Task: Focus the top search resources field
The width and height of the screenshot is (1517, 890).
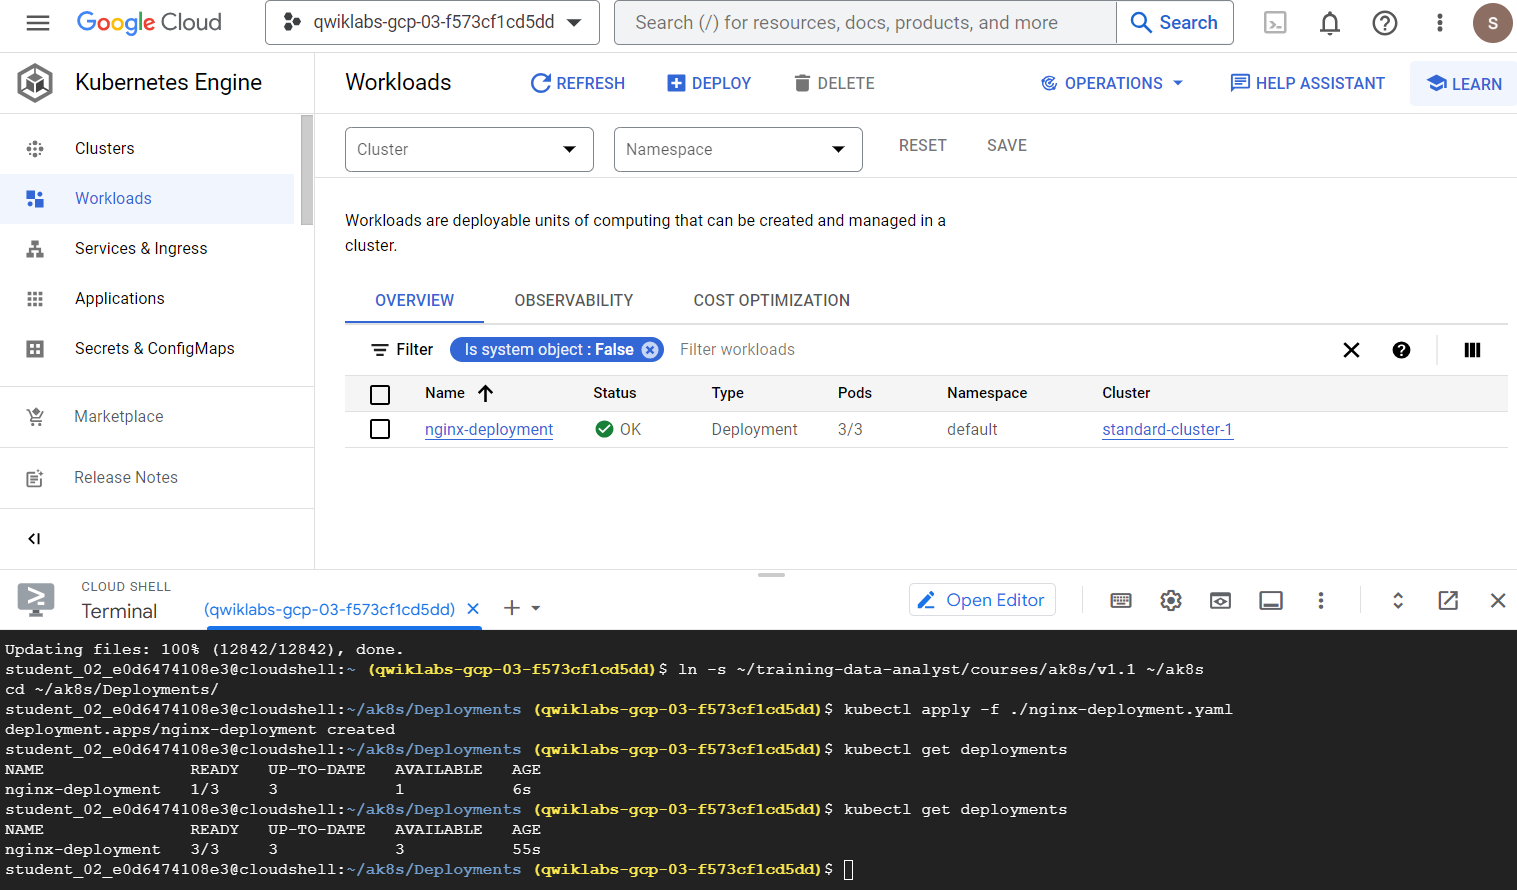Action: coord(865,22)
